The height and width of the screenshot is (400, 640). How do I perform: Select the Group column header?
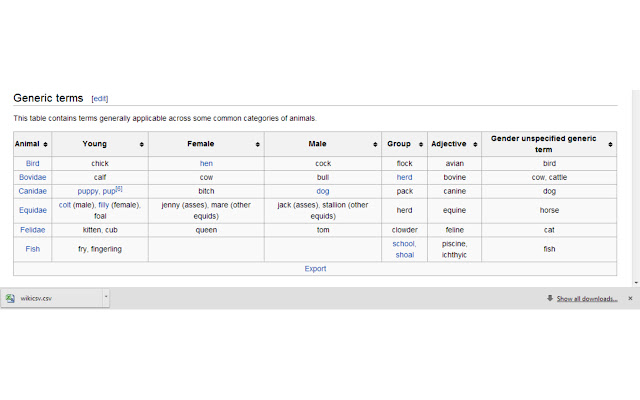point(404,144)
